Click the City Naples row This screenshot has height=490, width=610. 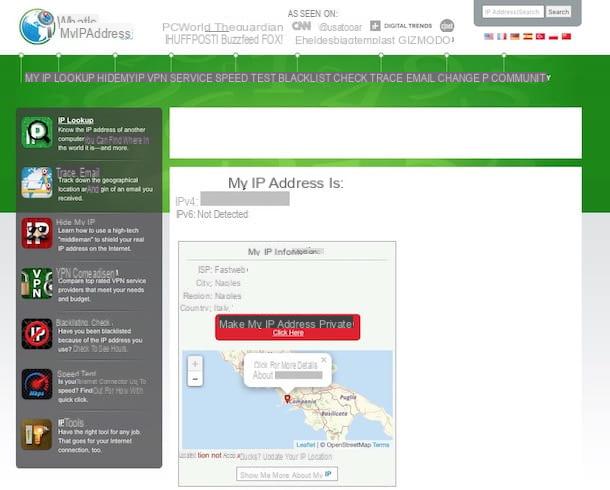pyautogui.click(x=218, y=283)
